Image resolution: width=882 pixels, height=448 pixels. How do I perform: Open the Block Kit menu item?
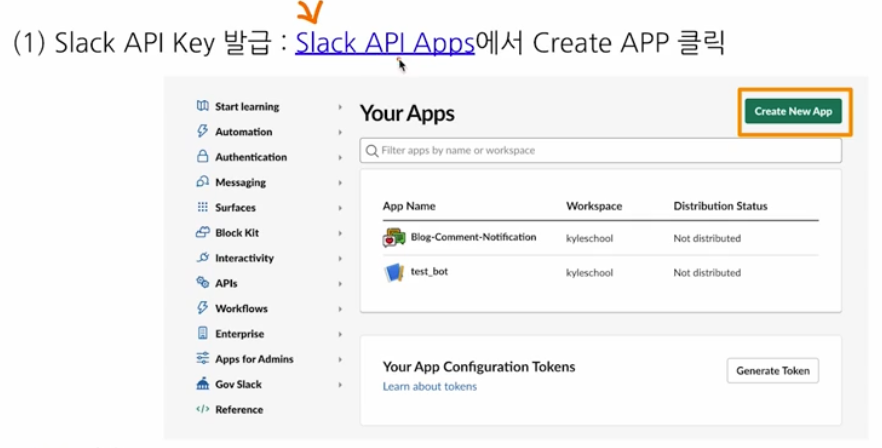[237, 232]
